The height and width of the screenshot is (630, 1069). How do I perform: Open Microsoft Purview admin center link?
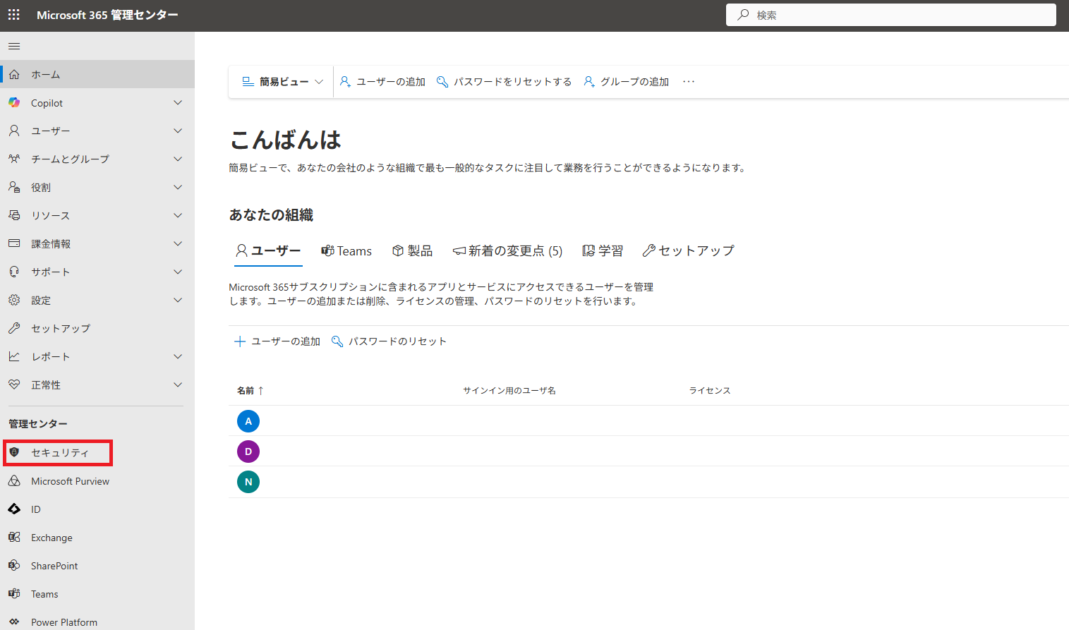point(70,481)
